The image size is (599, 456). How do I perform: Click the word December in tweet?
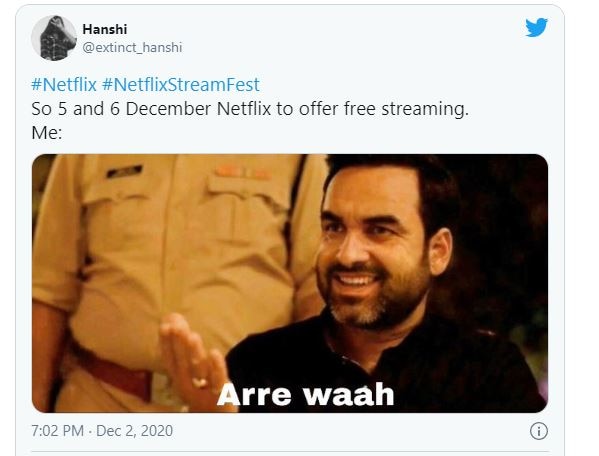pos(168,109)
